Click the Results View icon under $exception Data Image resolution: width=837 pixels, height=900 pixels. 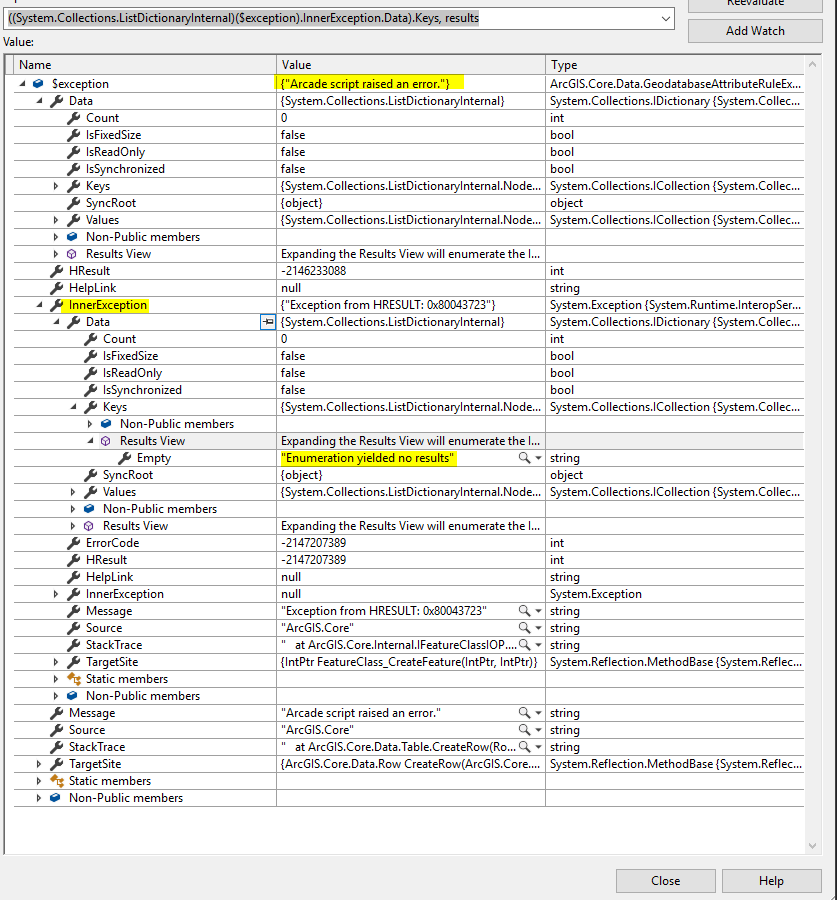click(72, 254)
